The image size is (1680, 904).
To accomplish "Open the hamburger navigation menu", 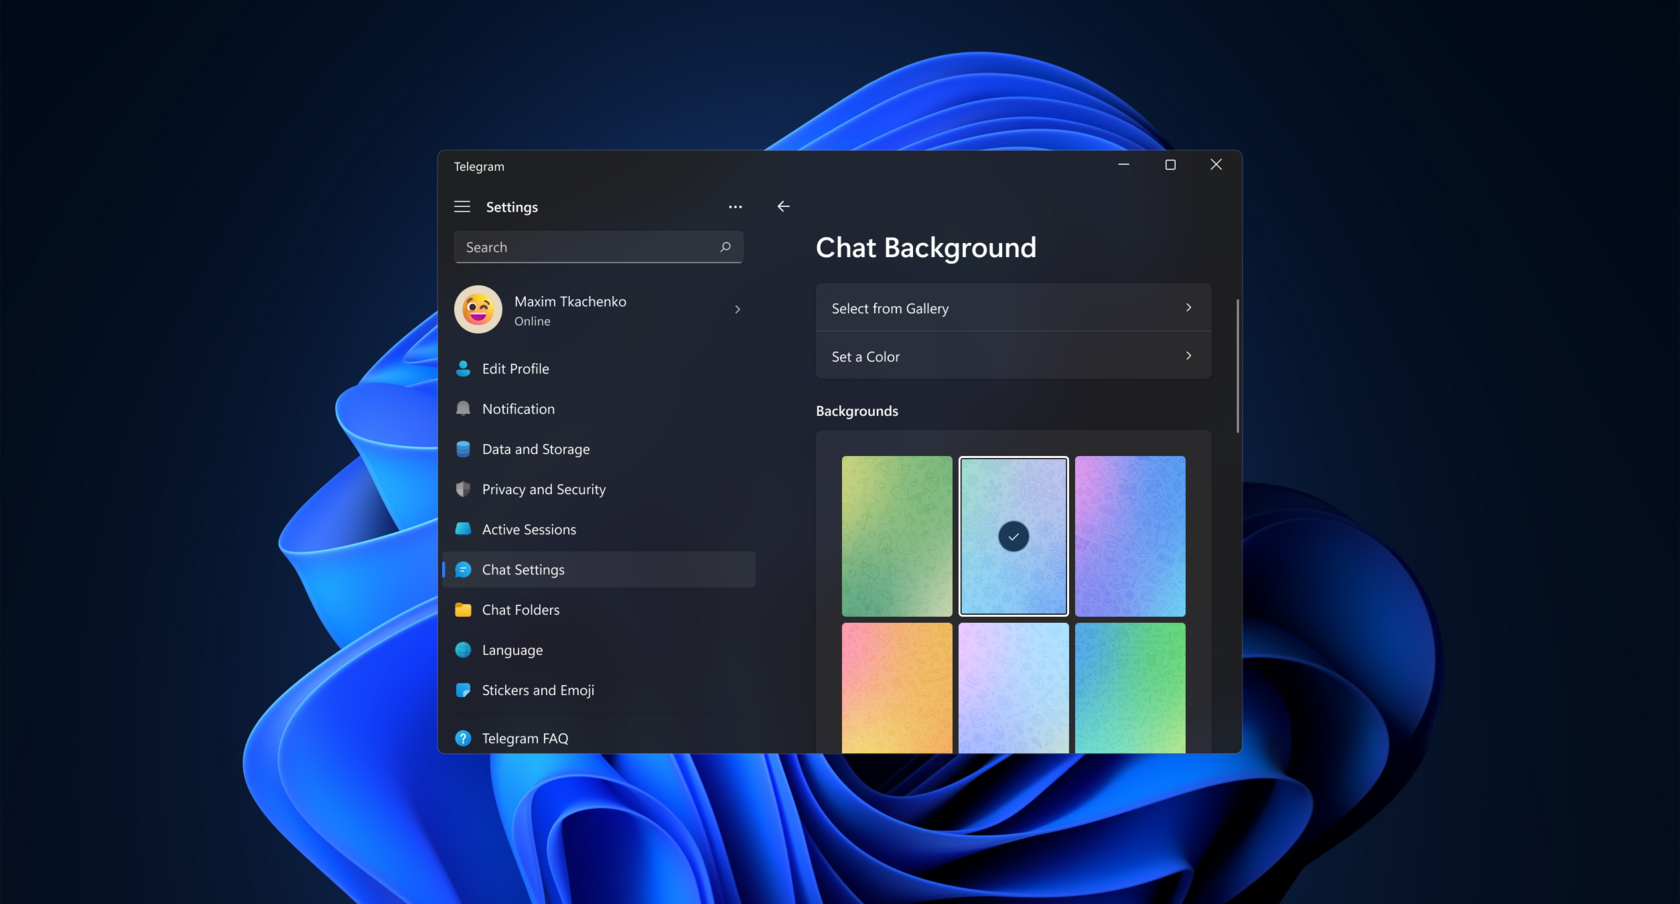I will (462, 207).
